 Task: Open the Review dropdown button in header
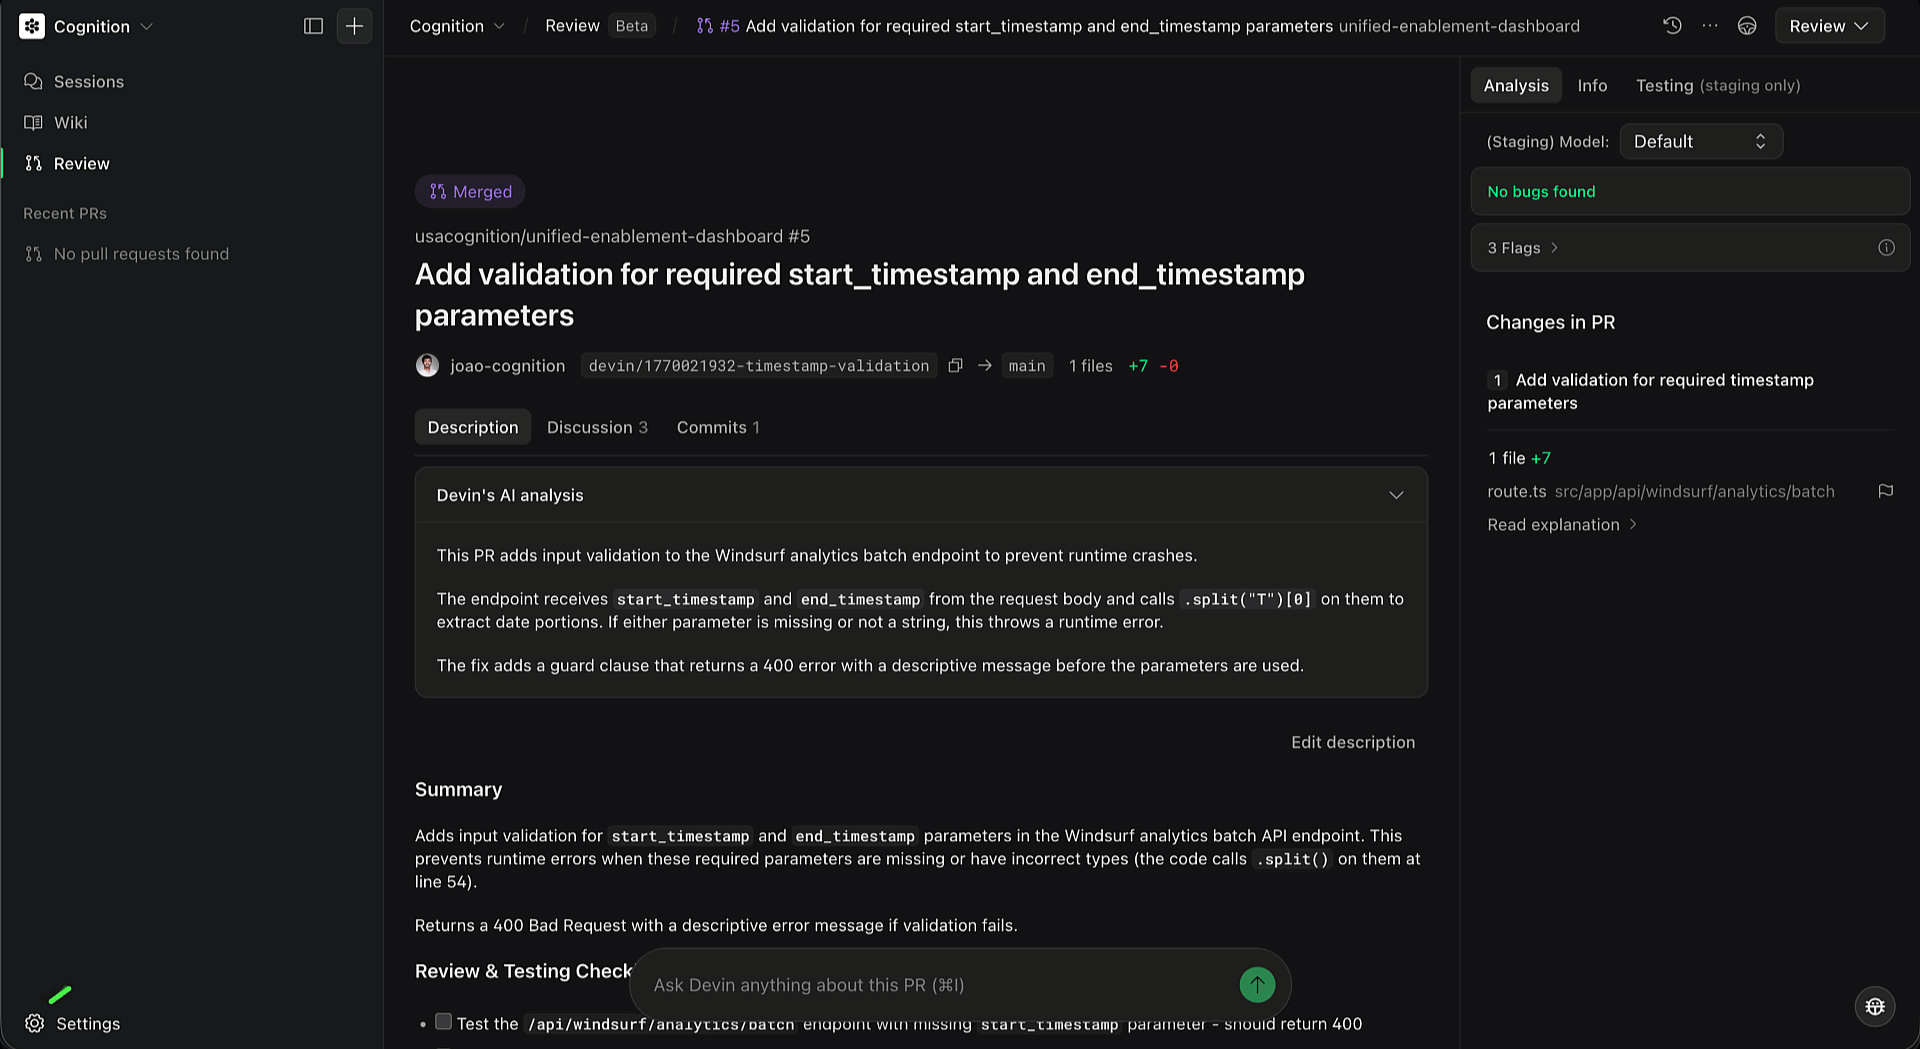1829,26
